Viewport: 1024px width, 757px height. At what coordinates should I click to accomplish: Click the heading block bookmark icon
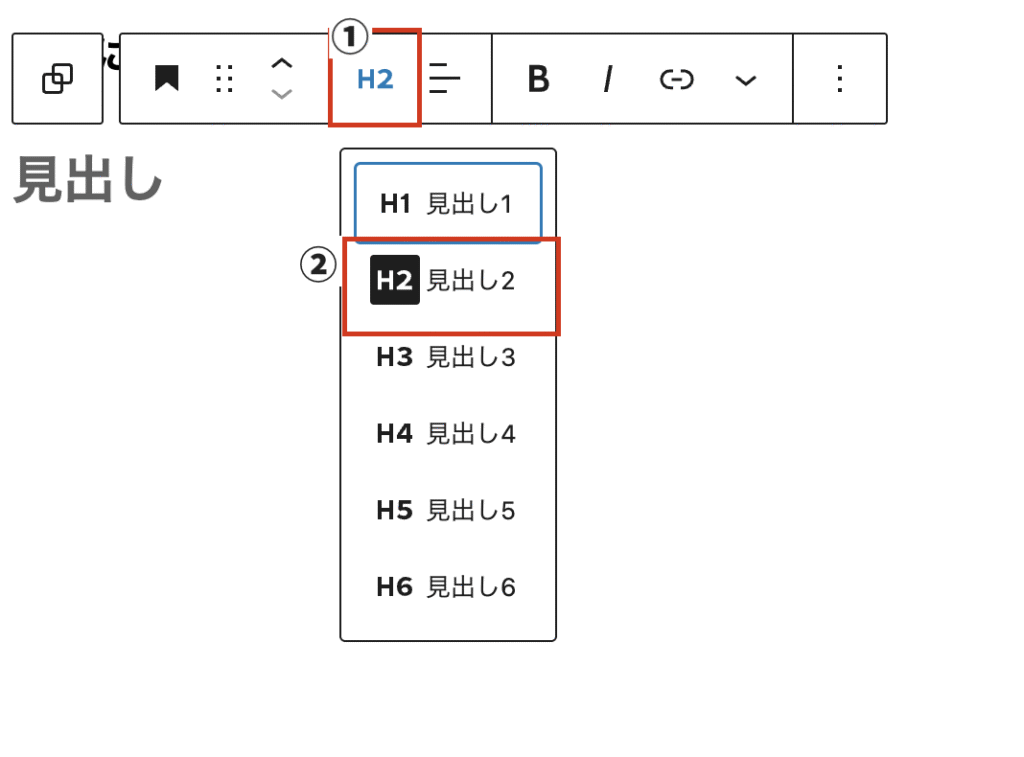pos(166,79)
